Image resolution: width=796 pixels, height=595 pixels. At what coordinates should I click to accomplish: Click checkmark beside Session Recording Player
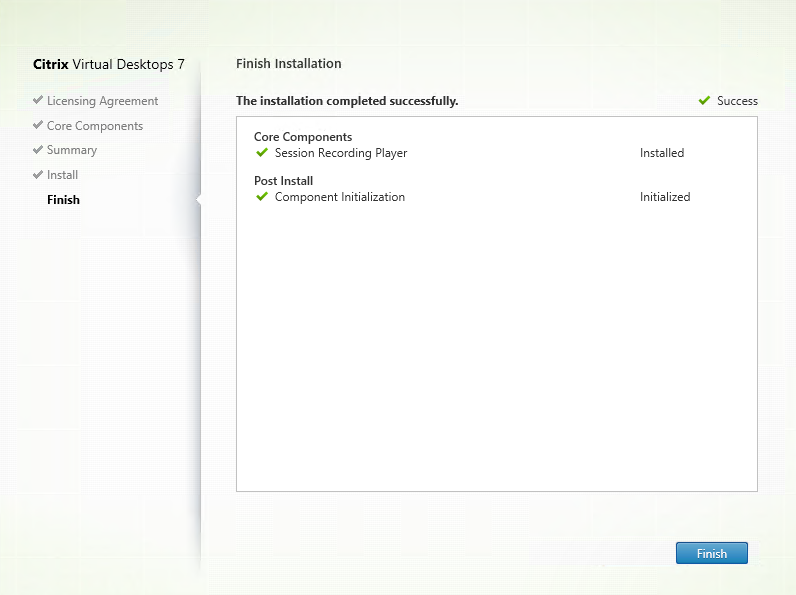tap(262, 153)
